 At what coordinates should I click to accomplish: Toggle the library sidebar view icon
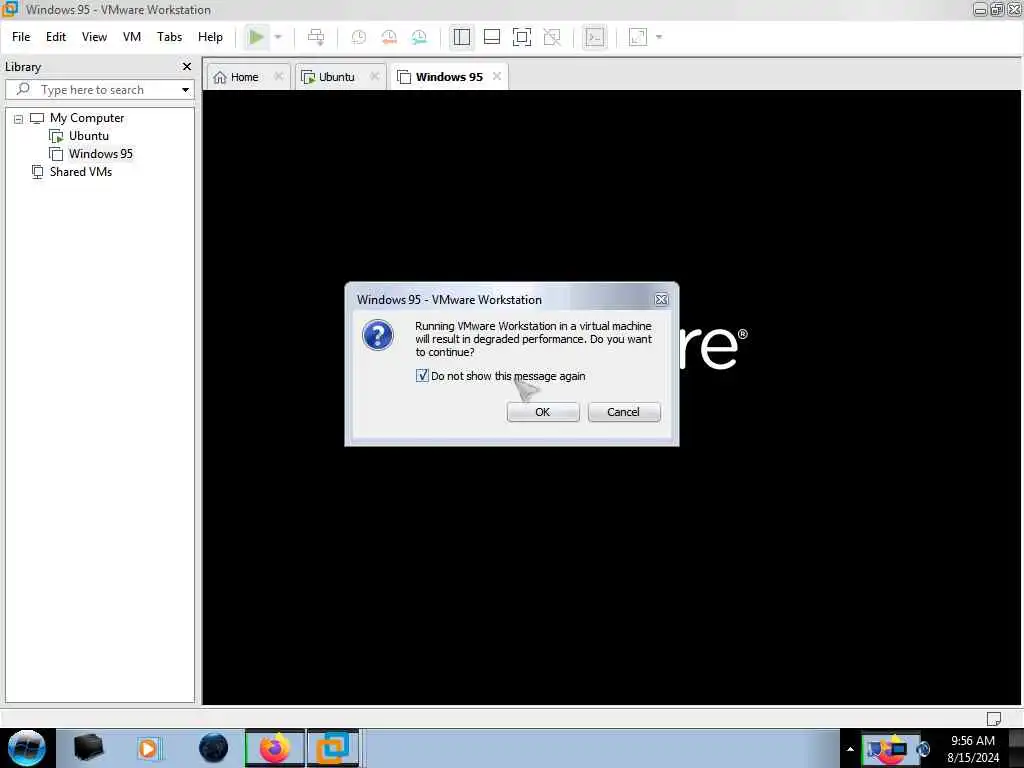(x=462, y=37)
